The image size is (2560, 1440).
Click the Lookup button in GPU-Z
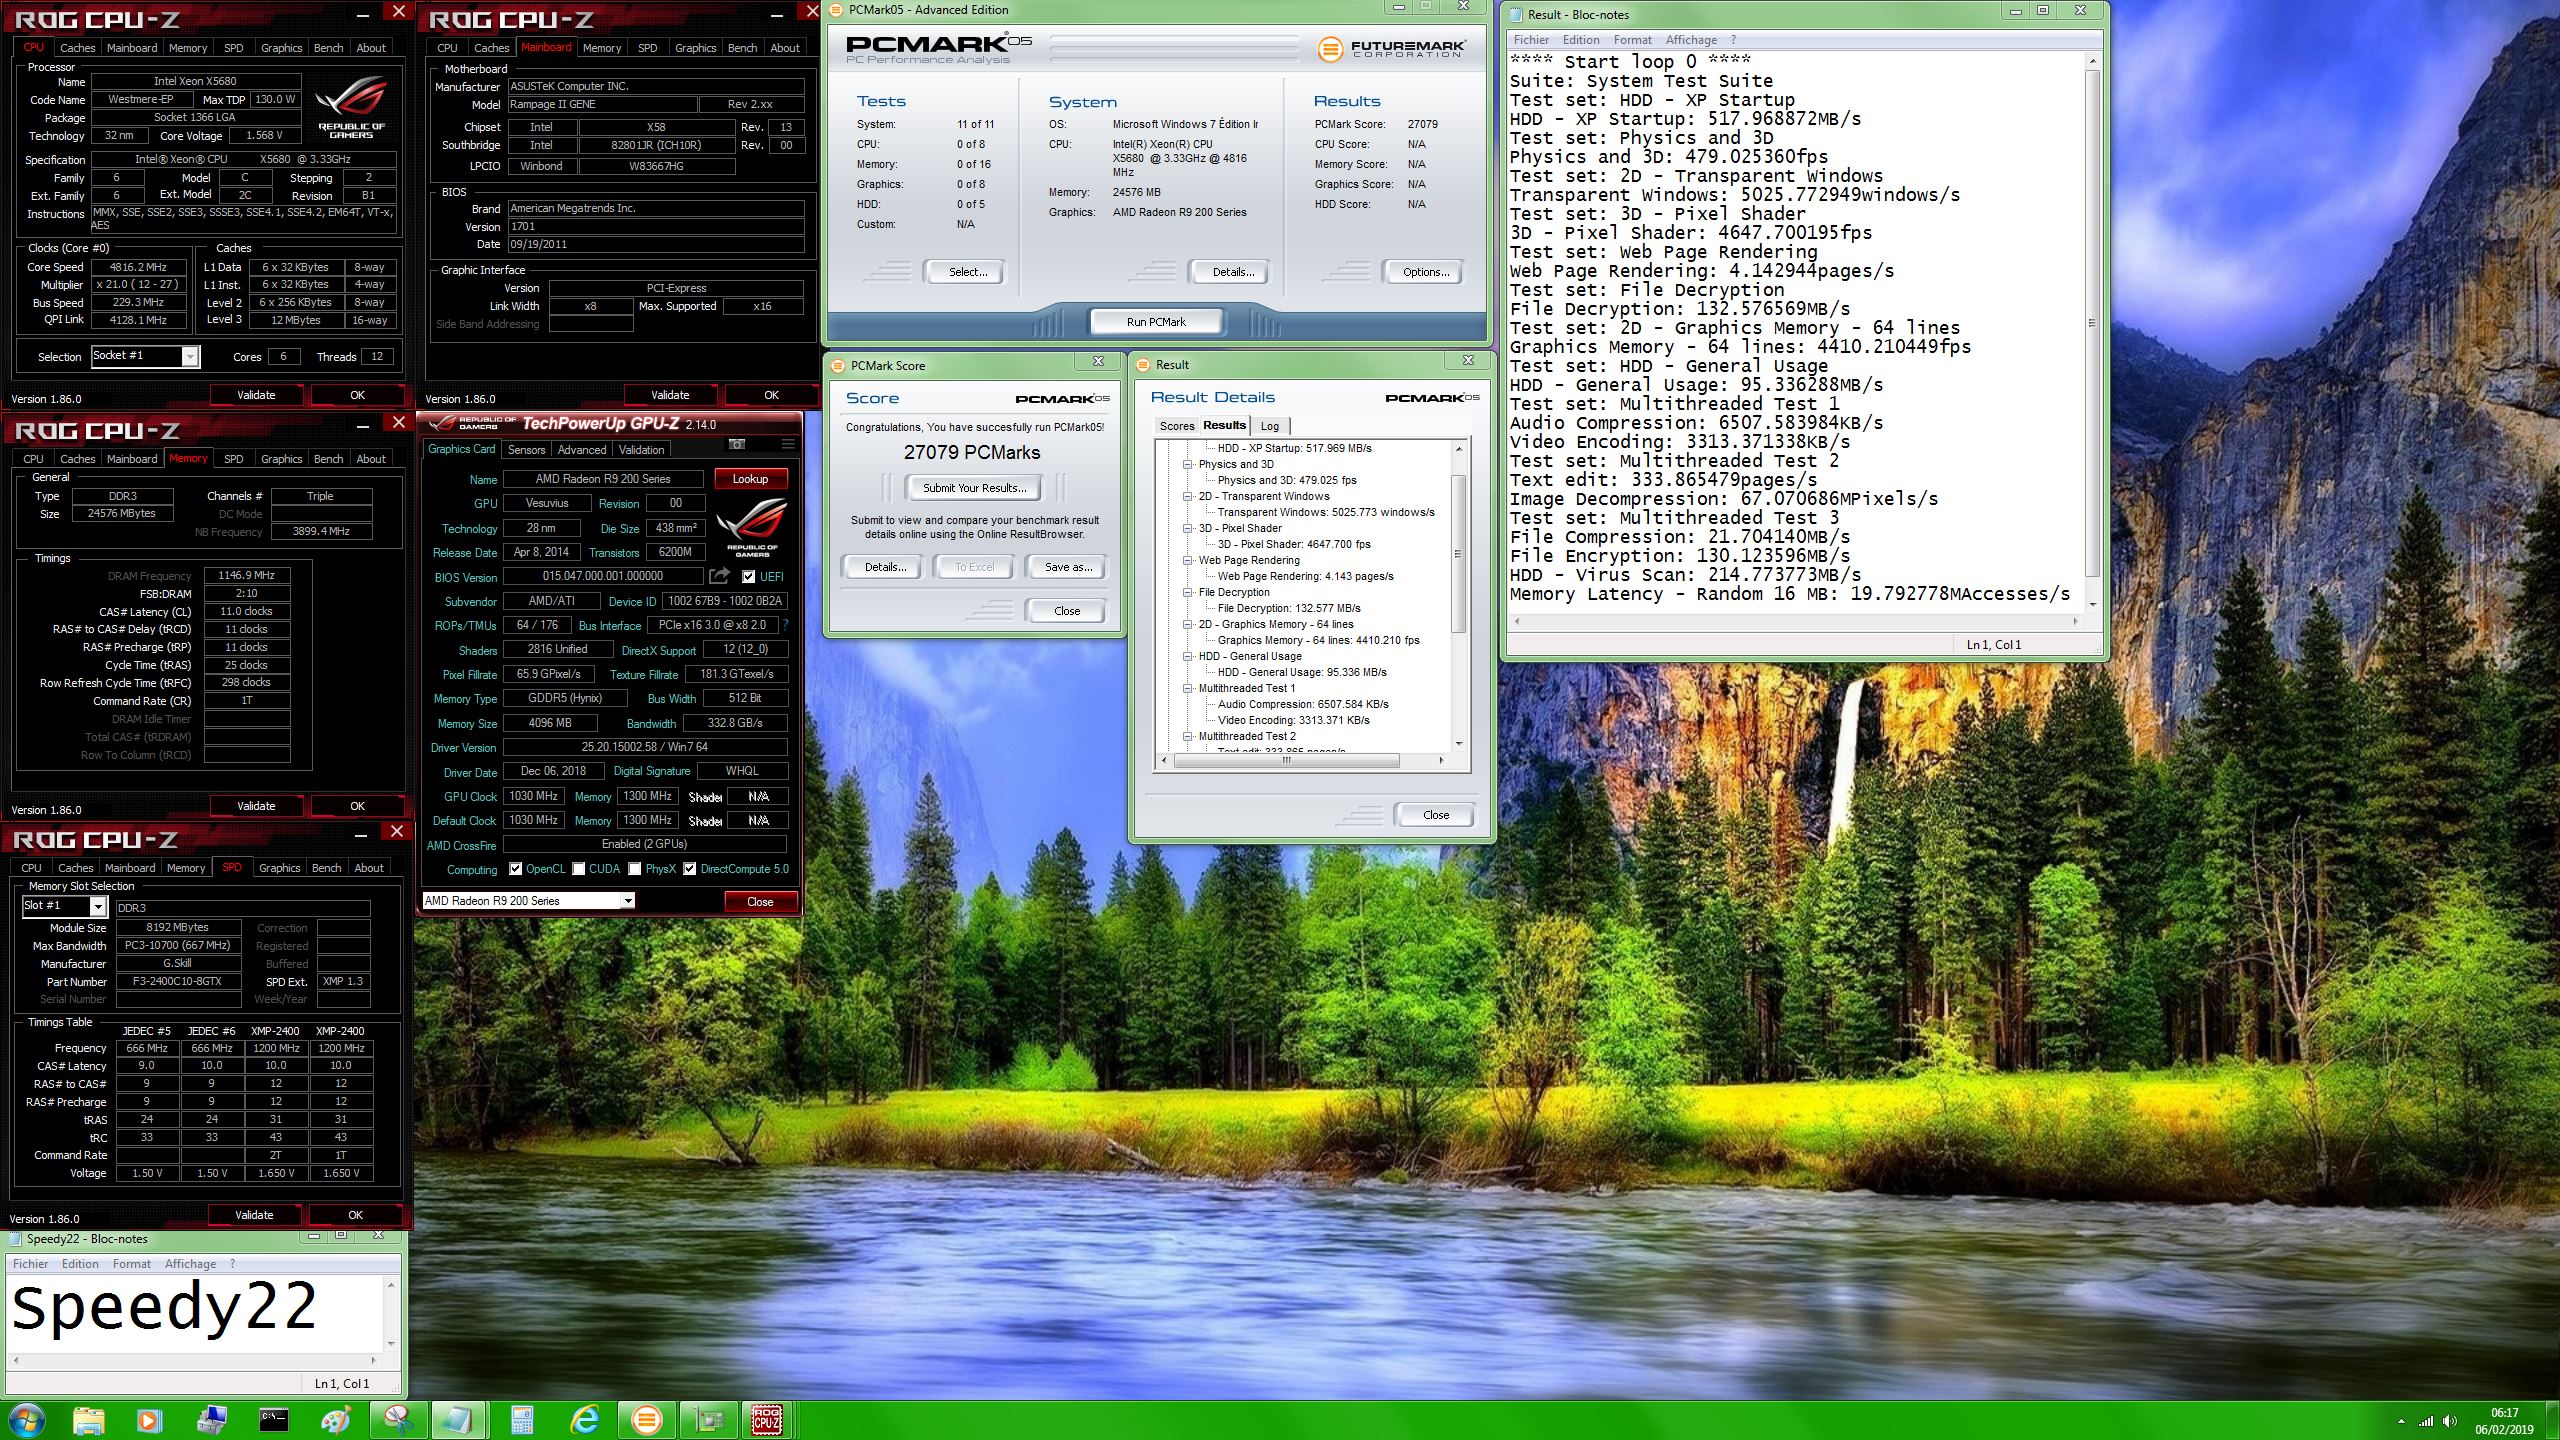pos(750,479)
